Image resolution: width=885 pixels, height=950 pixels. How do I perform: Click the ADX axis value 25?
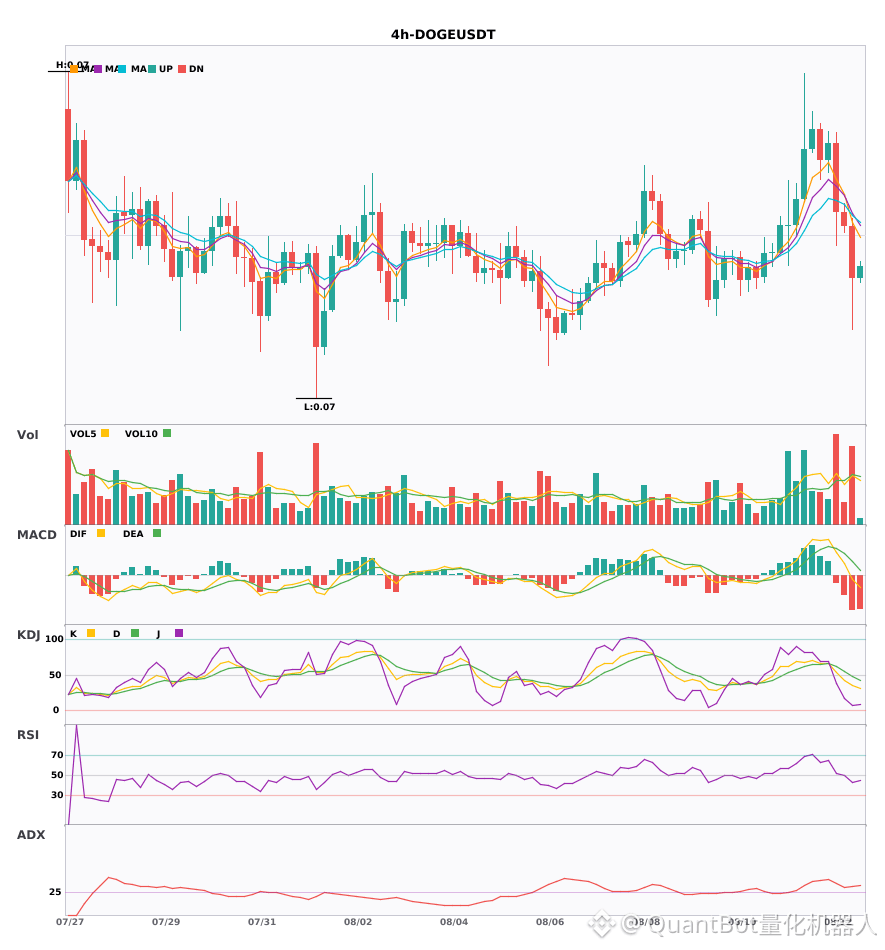pos(55,892)
